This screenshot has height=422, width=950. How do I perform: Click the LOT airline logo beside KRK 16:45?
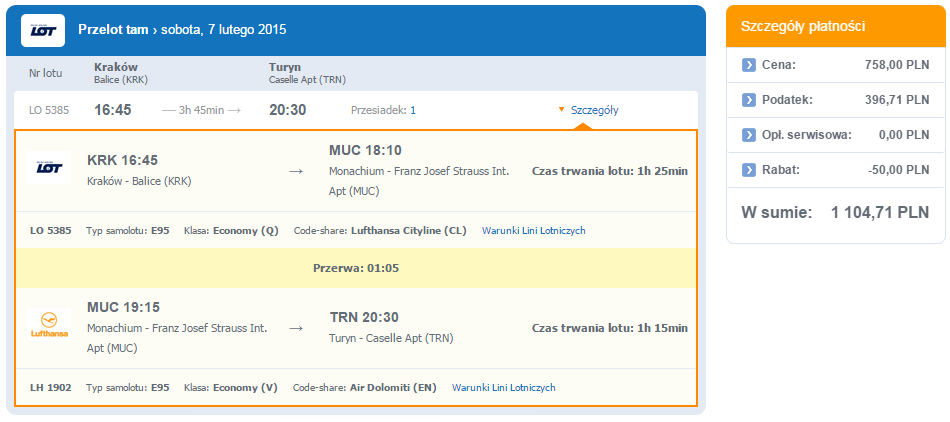[49, 168]
